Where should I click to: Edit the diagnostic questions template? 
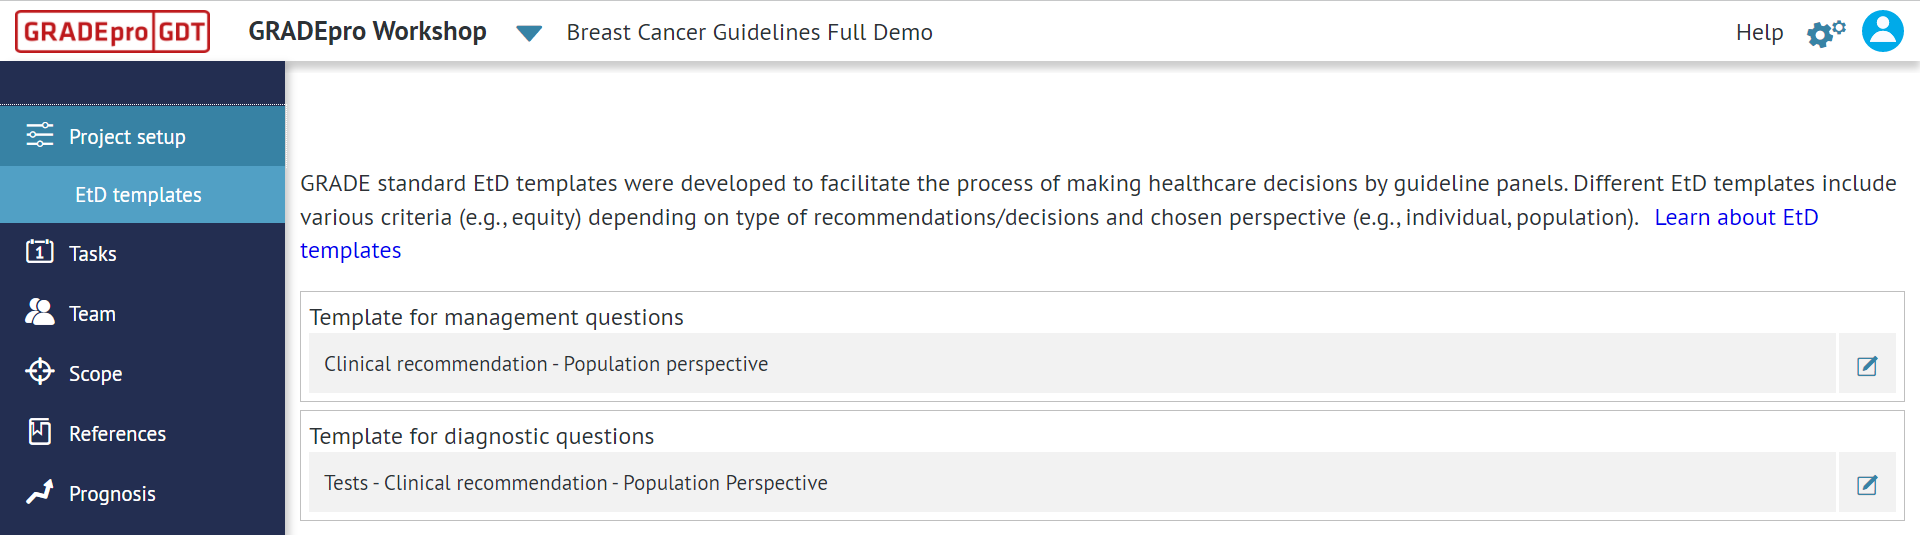(x=1866, y=484)
